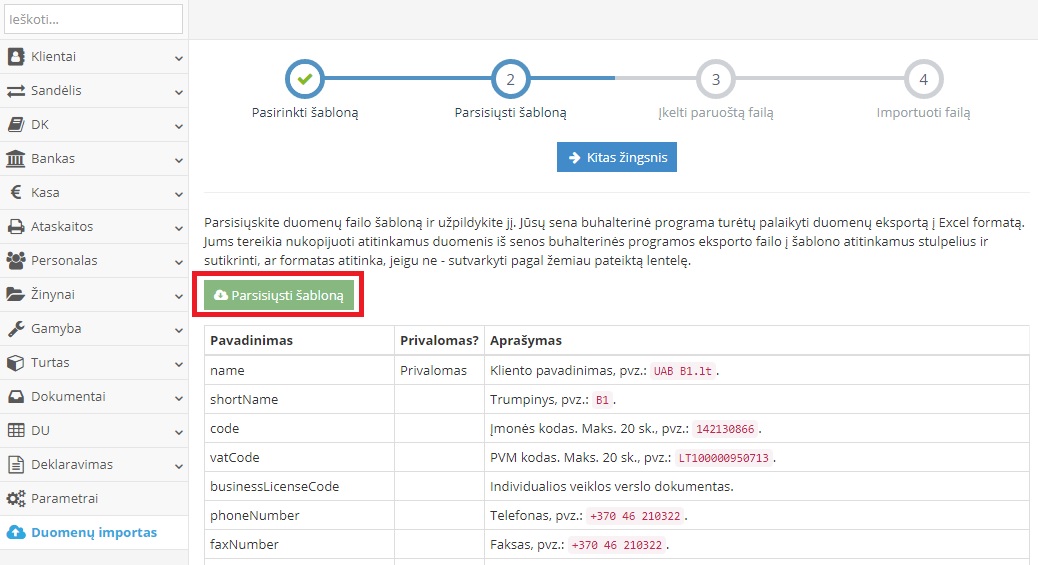Image resolution: width=1038 pixels, height=565 pixels.
Task: Download template with Parsisiųsti šabloną button
Action: click(x=279, y=296)
